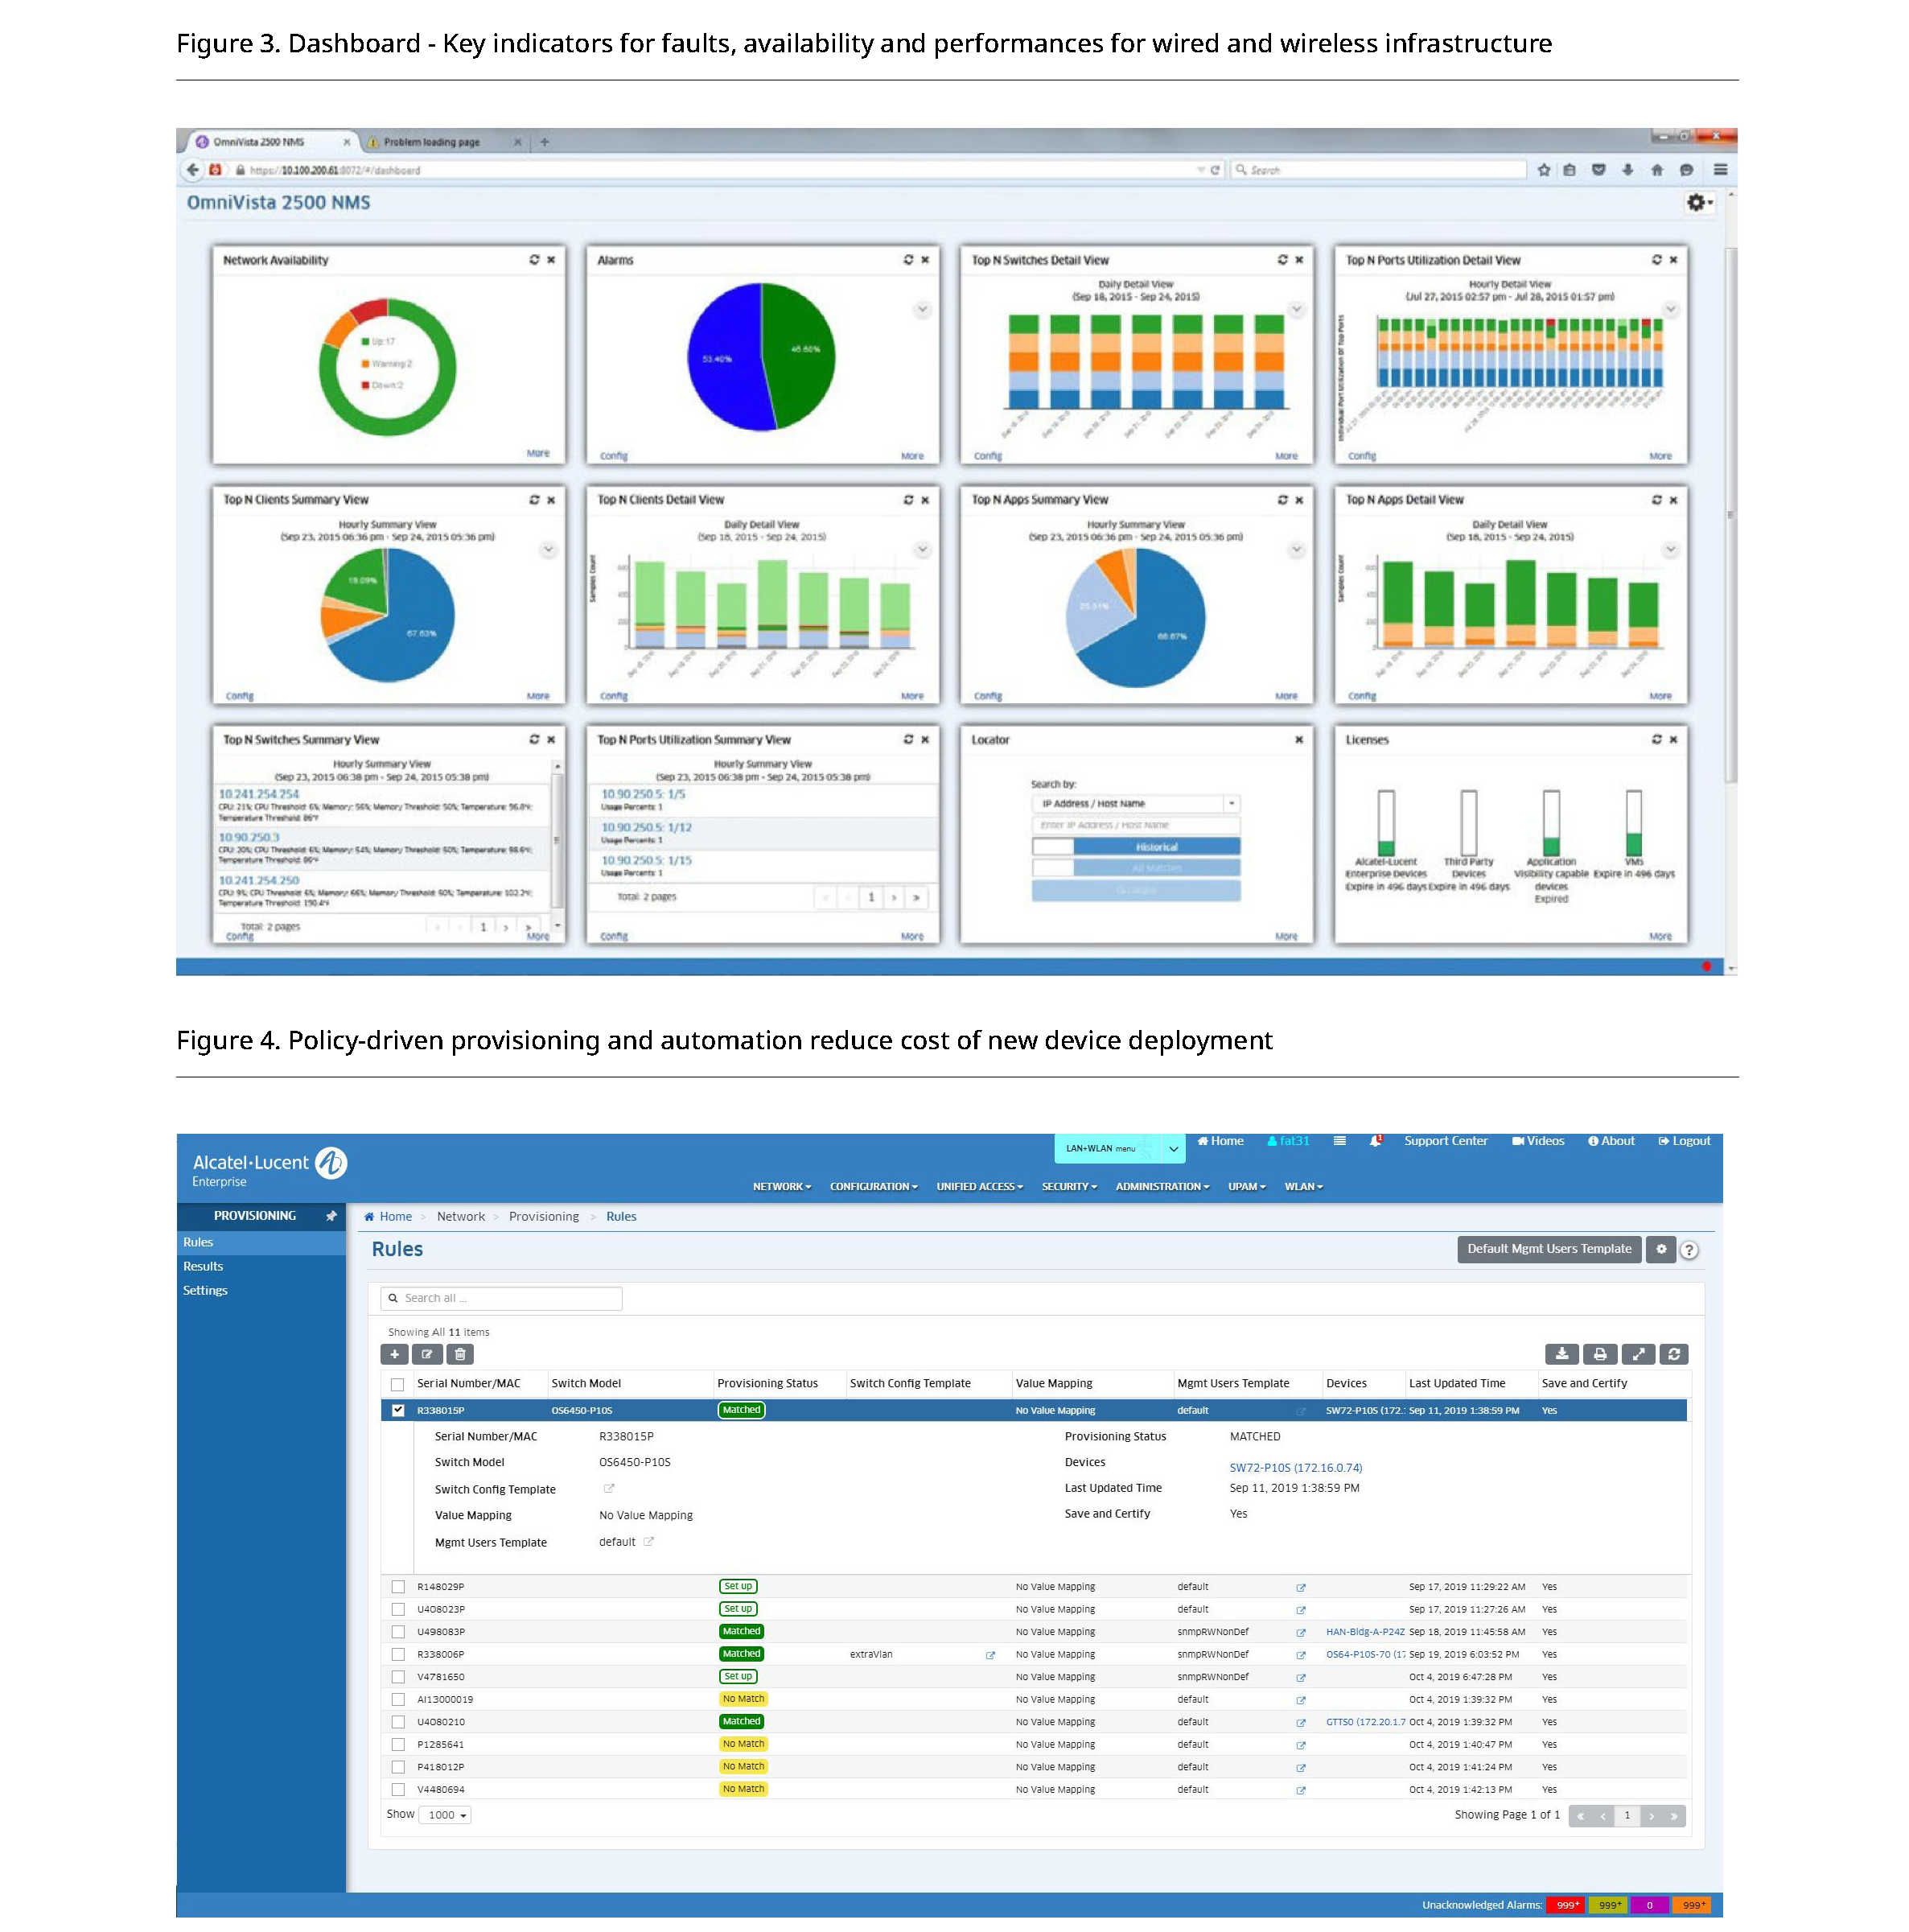The height and width of the screenshot is (1932, 1909).
Task: Click the print icon above the table
Action: click(1599, 1354)
